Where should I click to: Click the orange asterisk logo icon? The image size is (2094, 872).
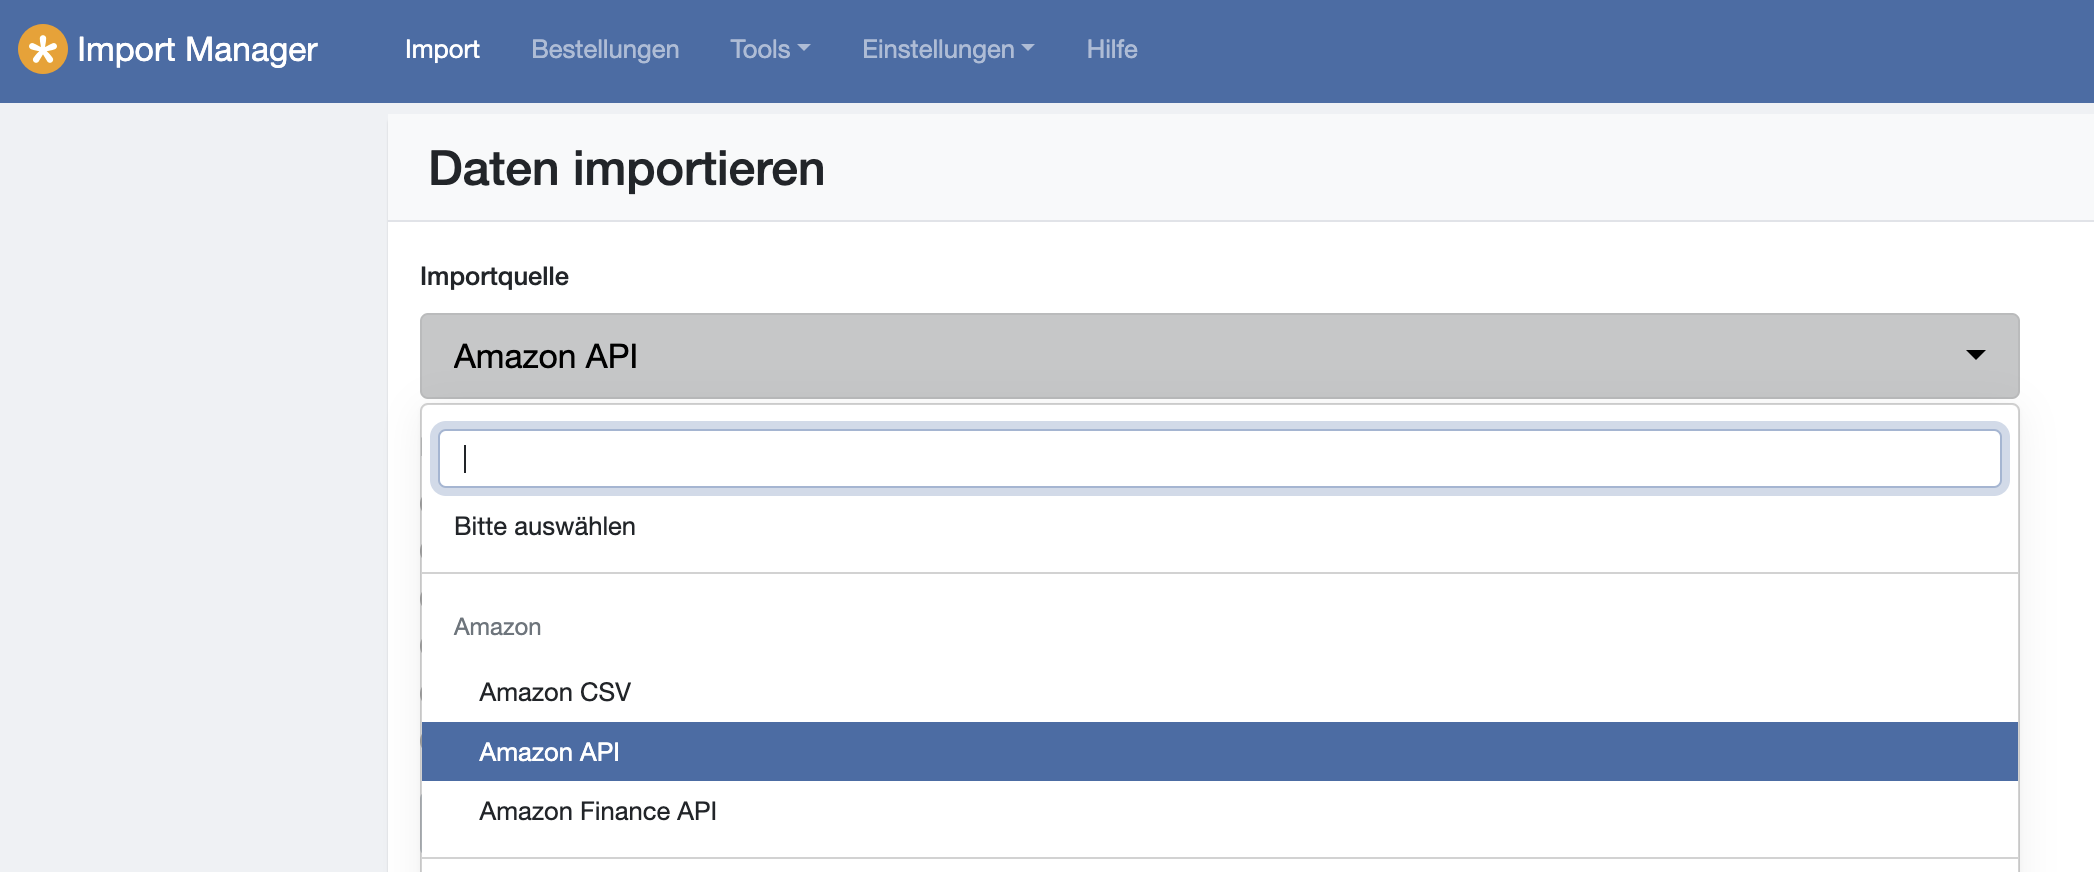[42, 49]
